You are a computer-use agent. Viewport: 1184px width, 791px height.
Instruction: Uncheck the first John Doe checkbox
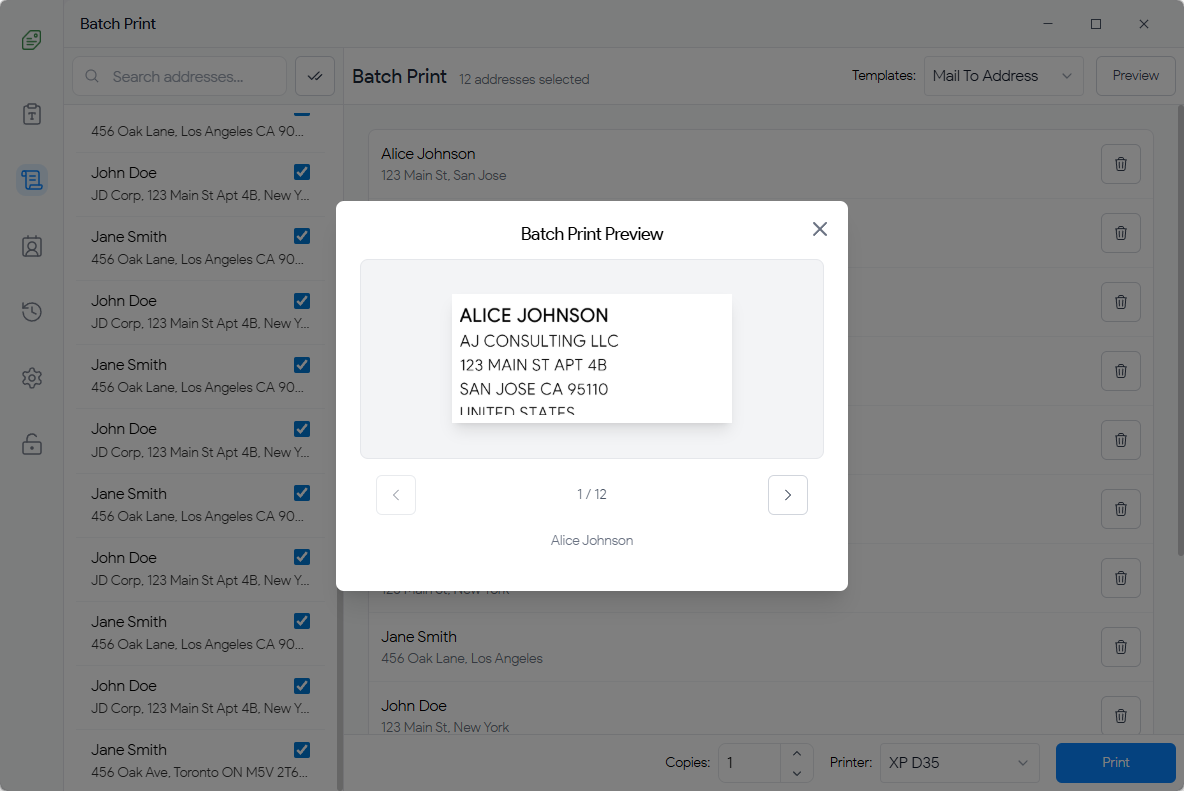(x=302, y=172)
